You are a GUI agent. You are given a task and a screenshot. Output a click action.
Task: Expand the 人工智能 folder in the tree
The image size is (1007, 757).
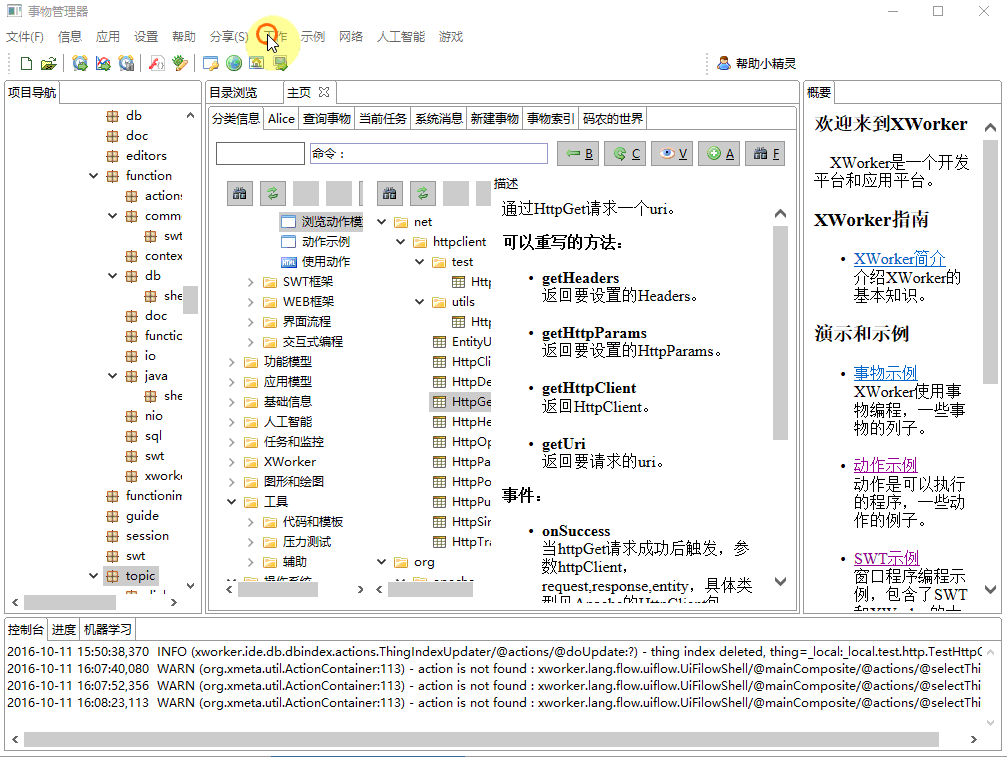232,422
